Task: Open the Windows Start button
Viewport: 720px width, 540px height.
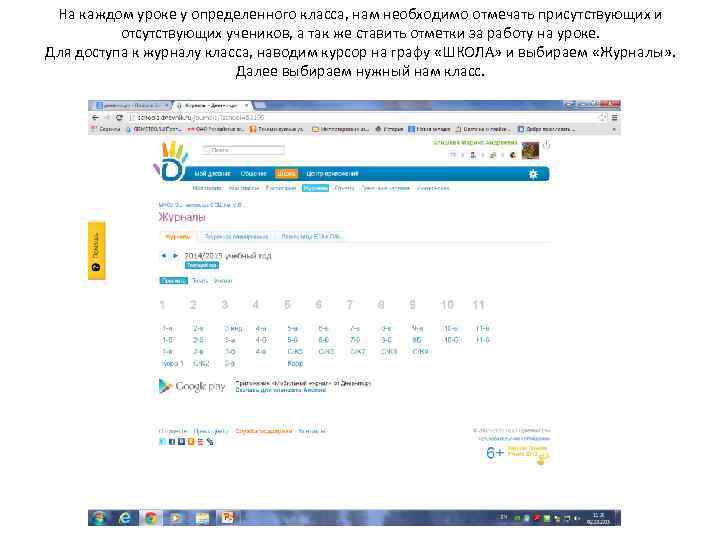Action: click(x=99, y=518)
